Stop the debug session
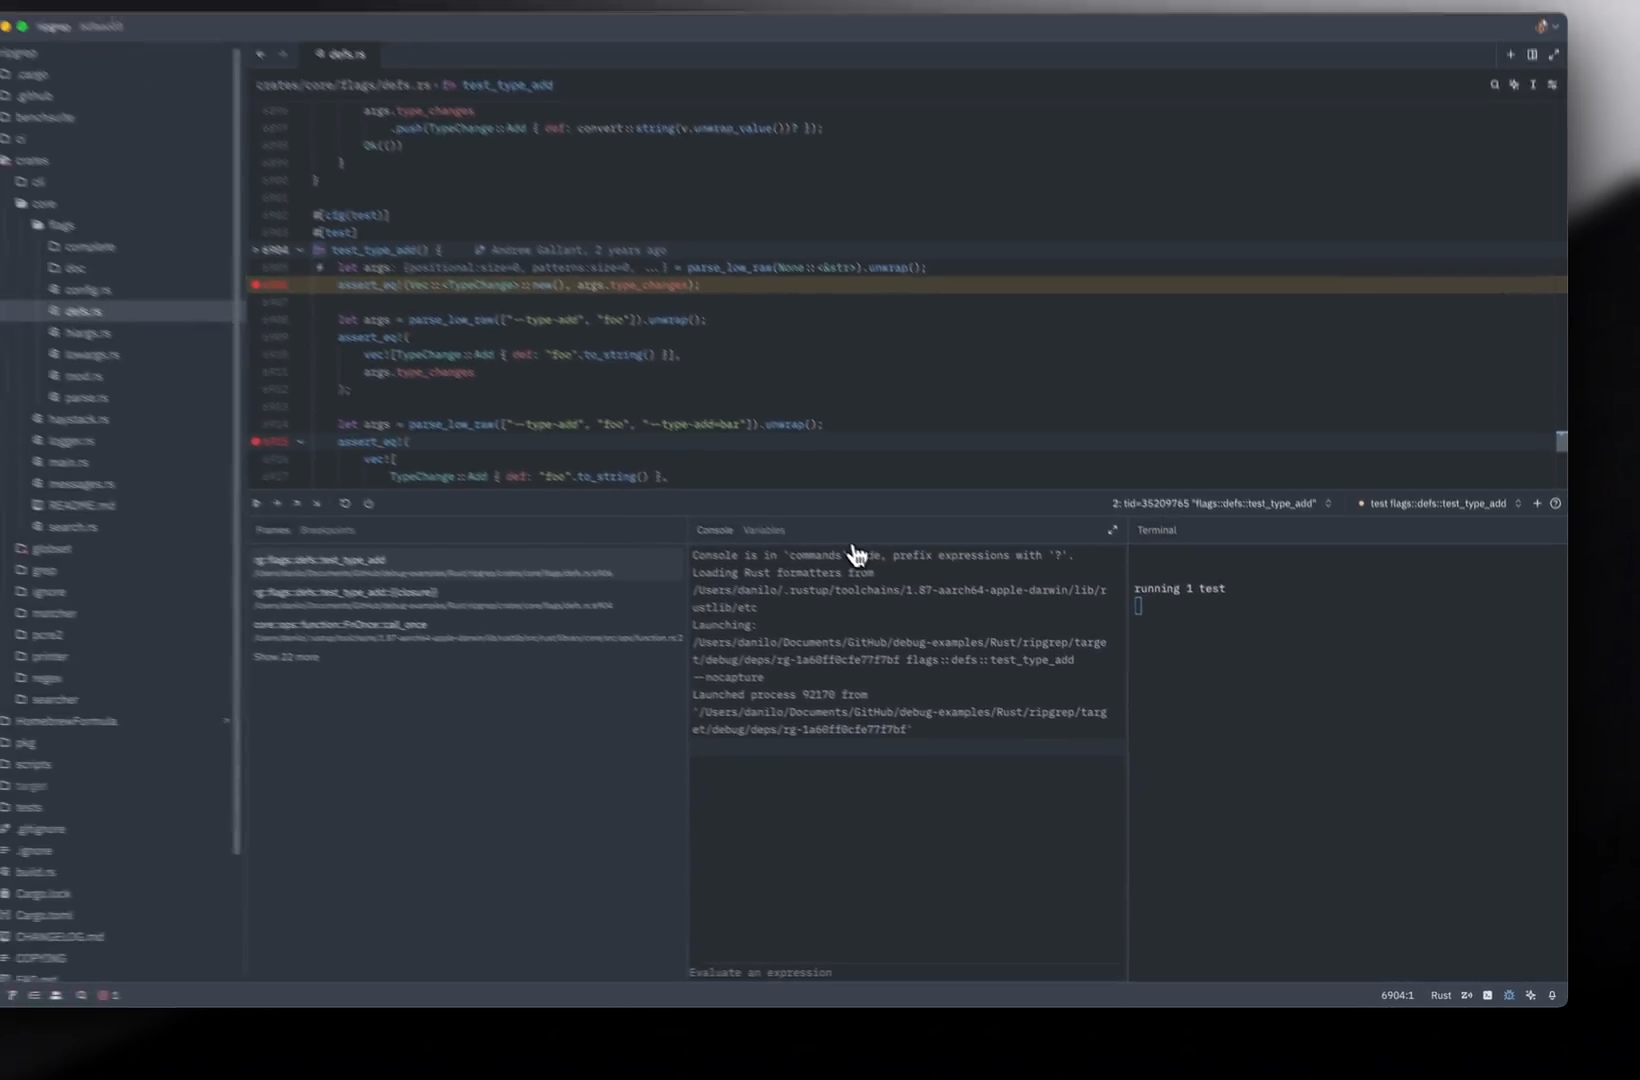This screenshot has height=1080, width=1640. coord(369,504)
